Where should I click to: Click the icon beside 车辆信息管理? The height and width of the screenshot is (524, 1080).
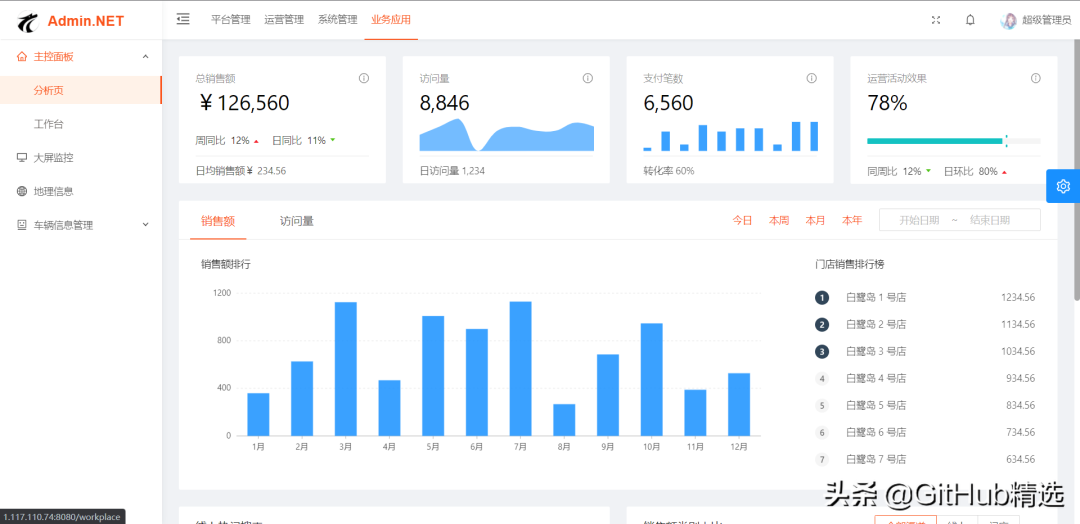pos(22,225)
